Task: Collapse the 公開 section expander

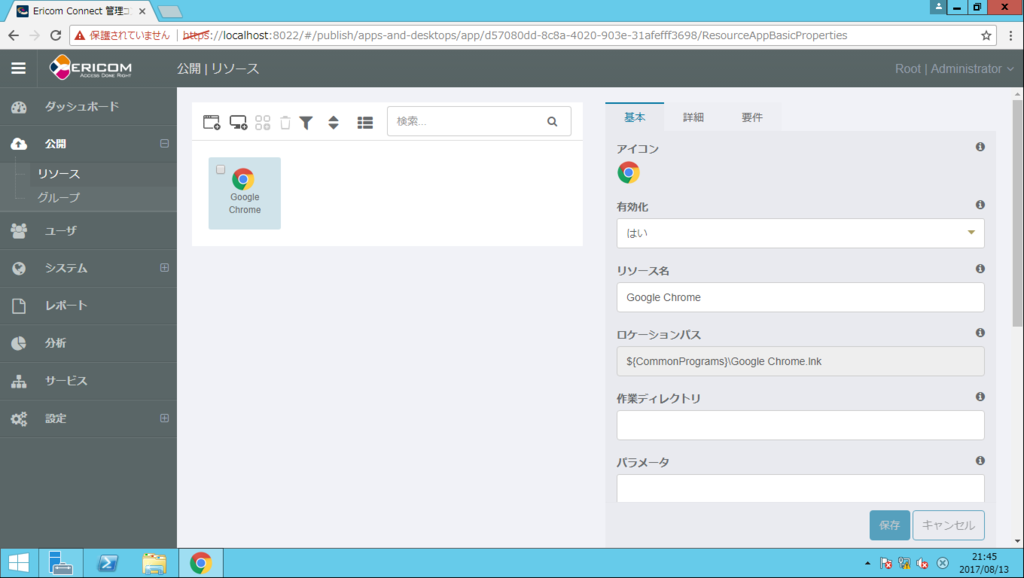Action: (x=165, y=143)
